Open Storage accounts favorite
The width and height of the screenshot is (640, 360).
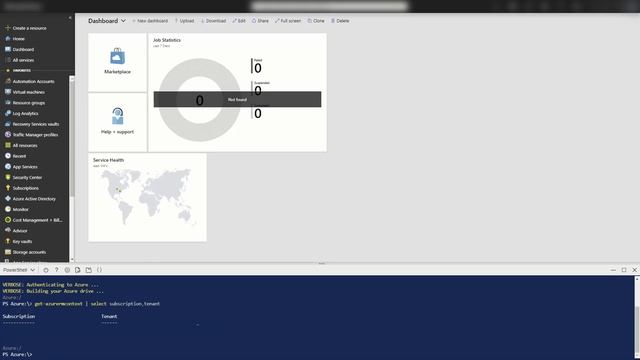(25, 252)
